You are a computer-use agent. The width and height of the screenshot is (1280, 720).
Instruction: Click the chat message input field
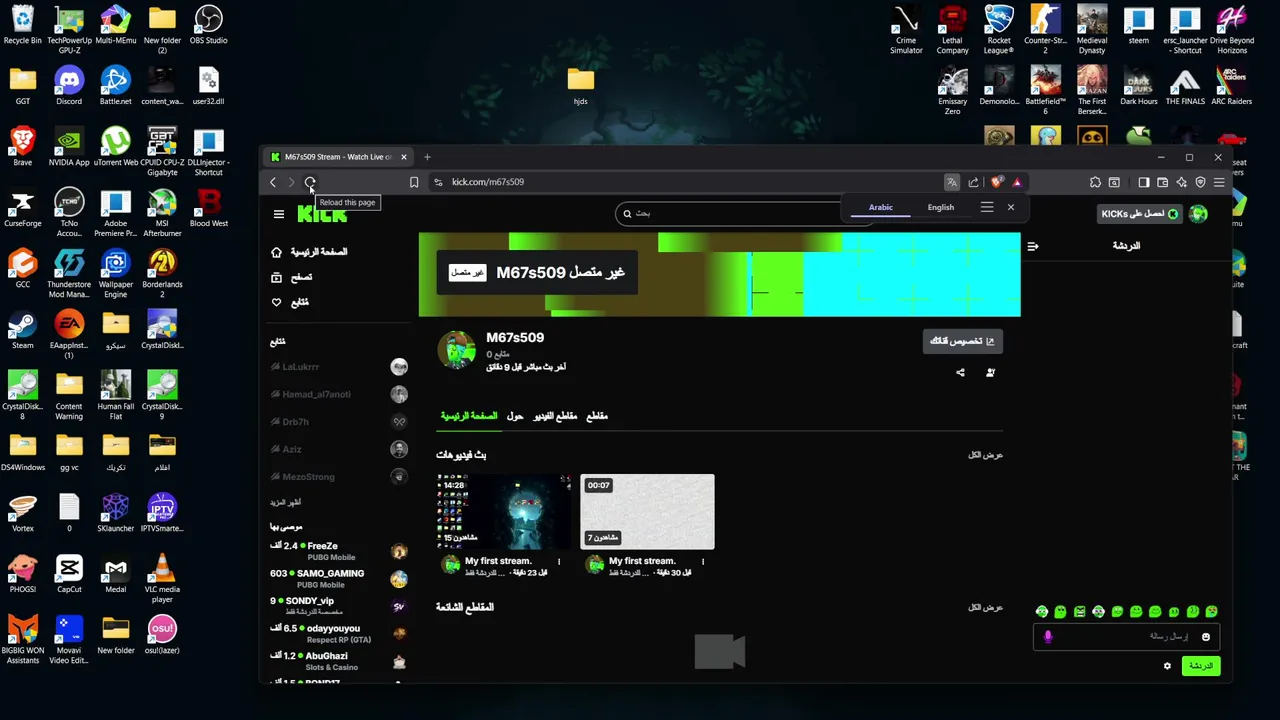[1125, 637]
